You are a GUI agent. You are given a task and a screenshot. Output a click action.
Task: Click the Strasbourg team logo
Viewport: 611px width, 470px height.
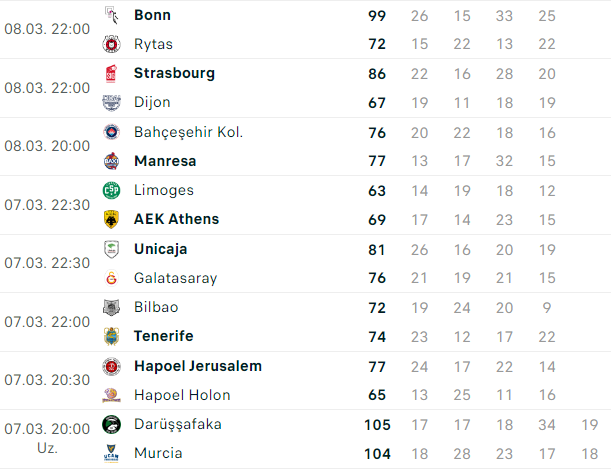111,73
